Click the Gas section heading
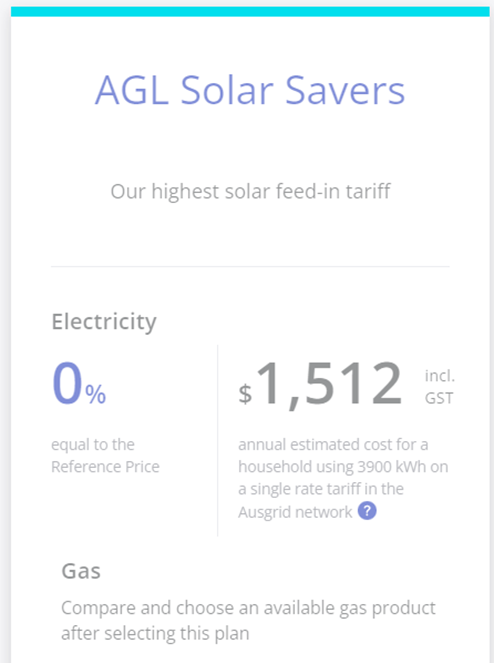The height and width of the screenshot is (663, 494). 81,571
